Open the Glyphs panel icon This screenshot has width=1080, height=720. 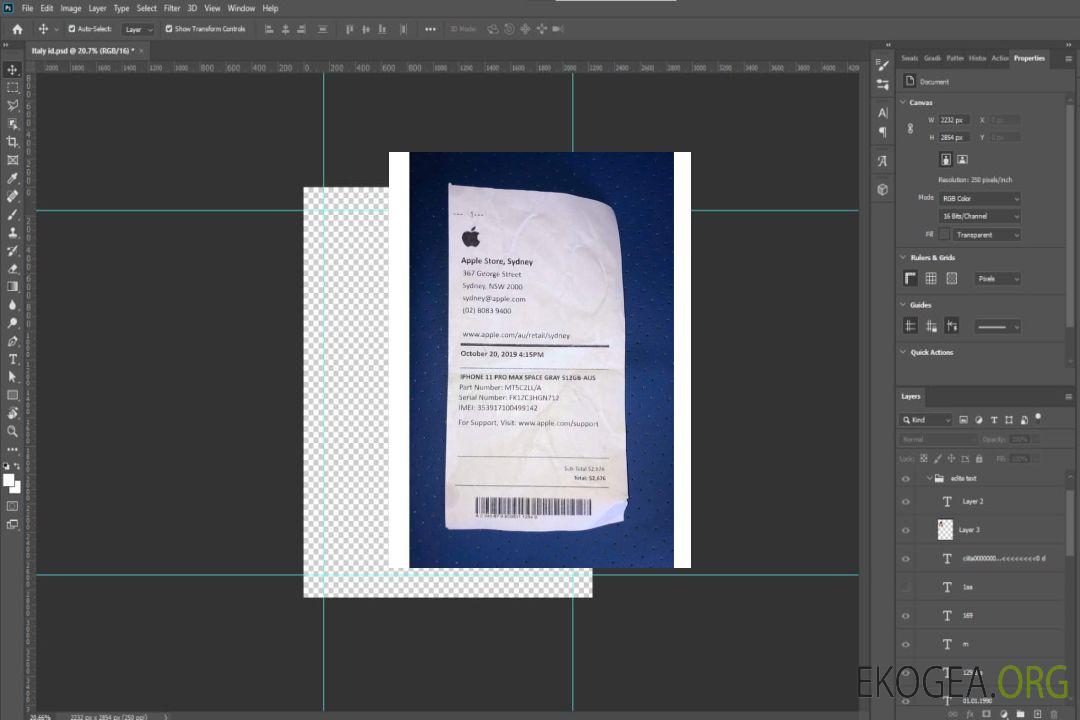[x=883, y=161]
